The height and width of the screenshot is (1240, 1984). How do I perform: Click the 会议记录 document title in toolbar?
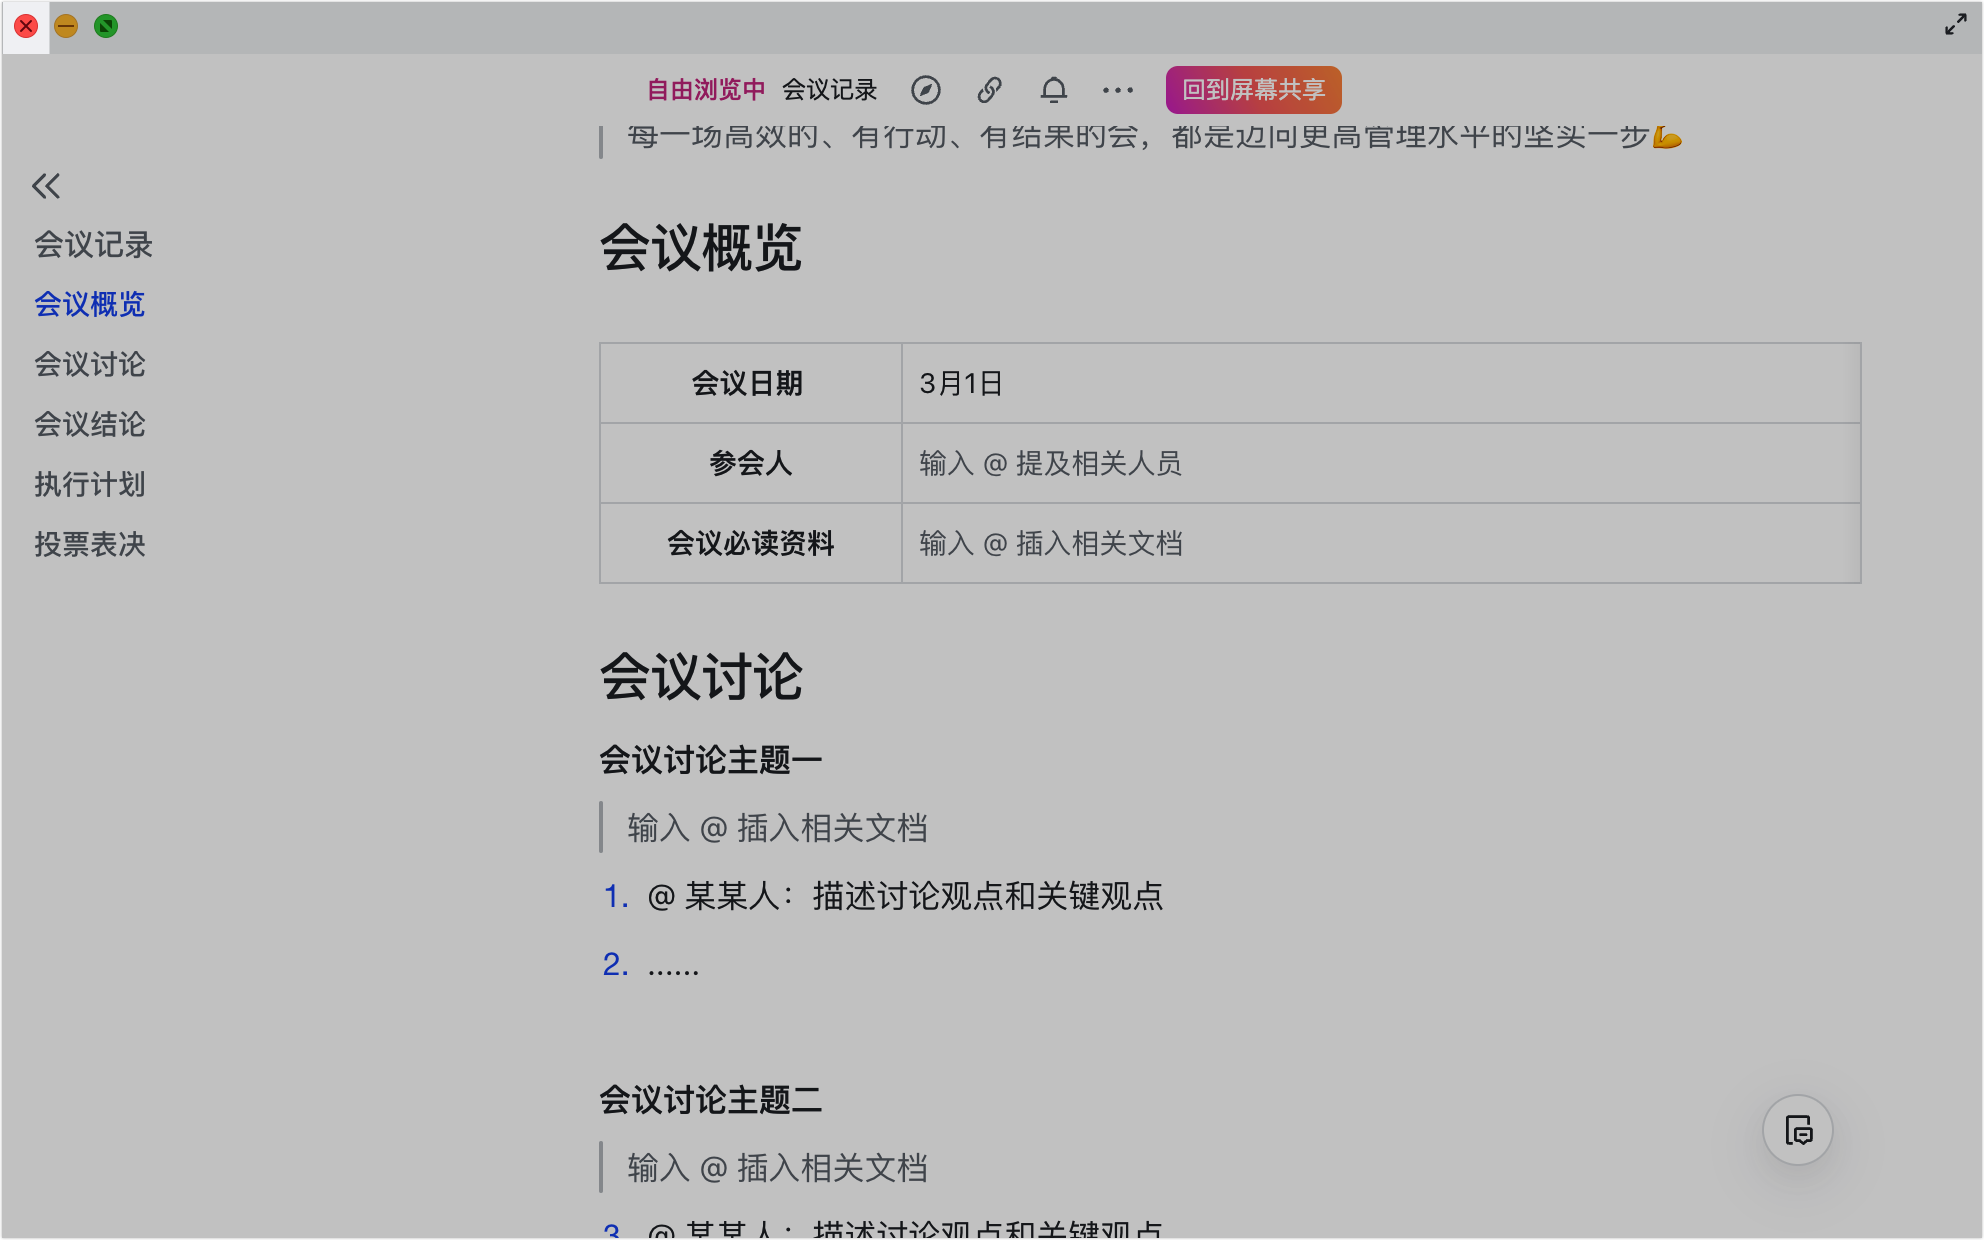click(x=829, y=90)
